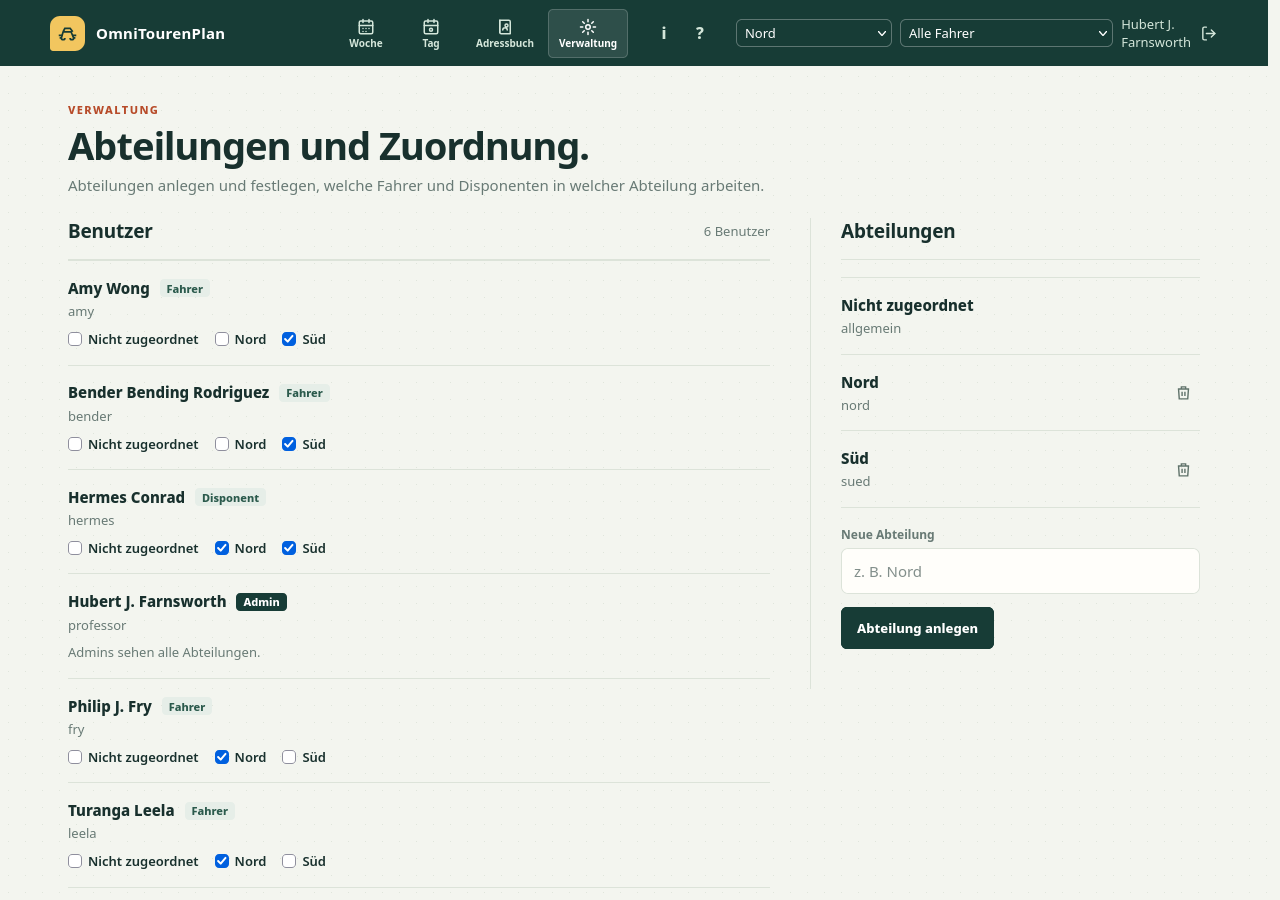Viewport: 1280px width, 900px height.
Task: Delete the Süd department with trash icon
Action: (x=1183, y=470)
